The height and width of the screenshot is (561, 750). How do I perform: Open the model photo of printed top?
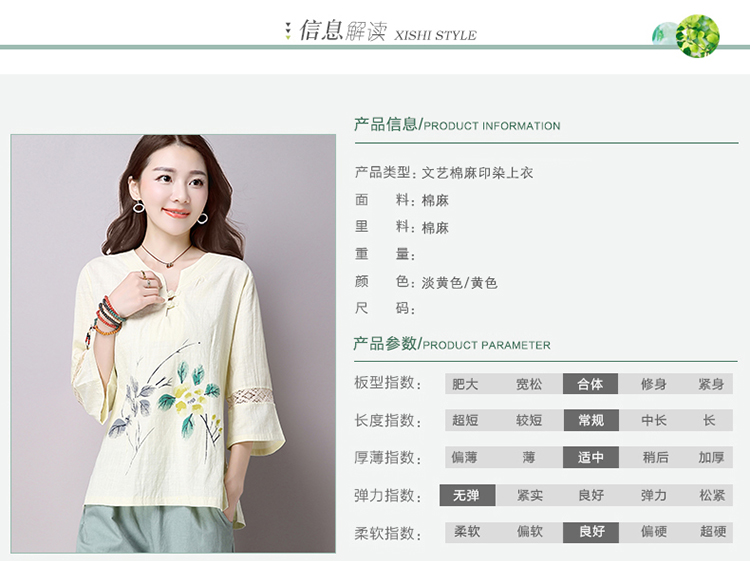click(173, 343)
